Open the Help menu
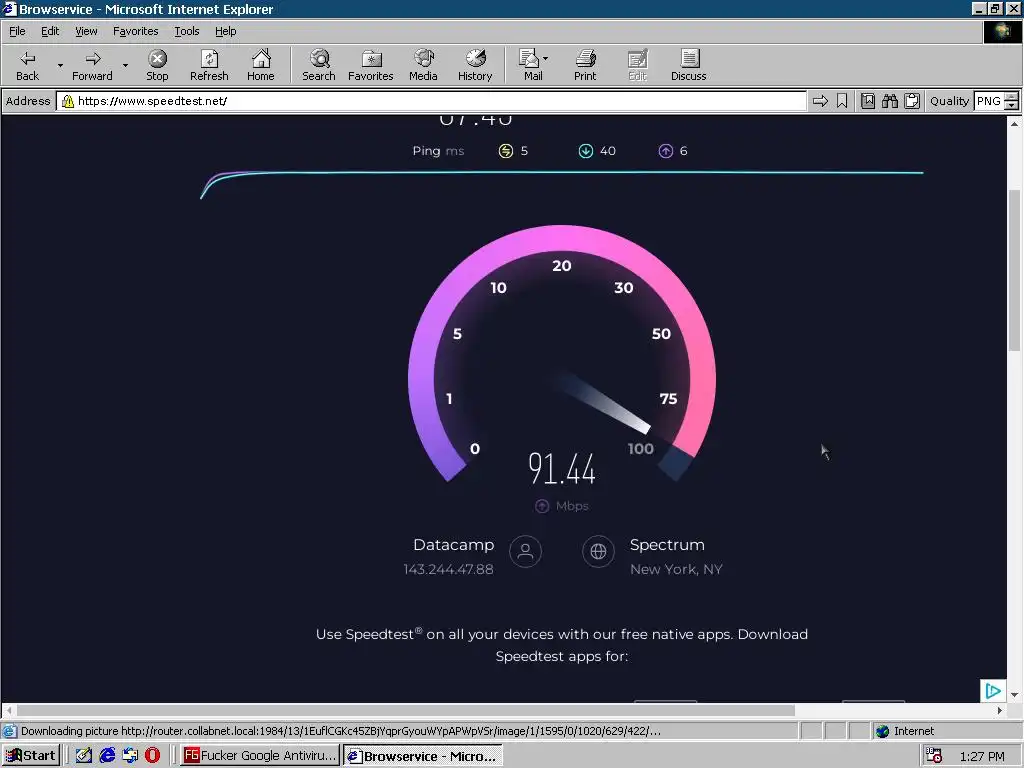This screenshot has width=1024, height=768. 225,31
